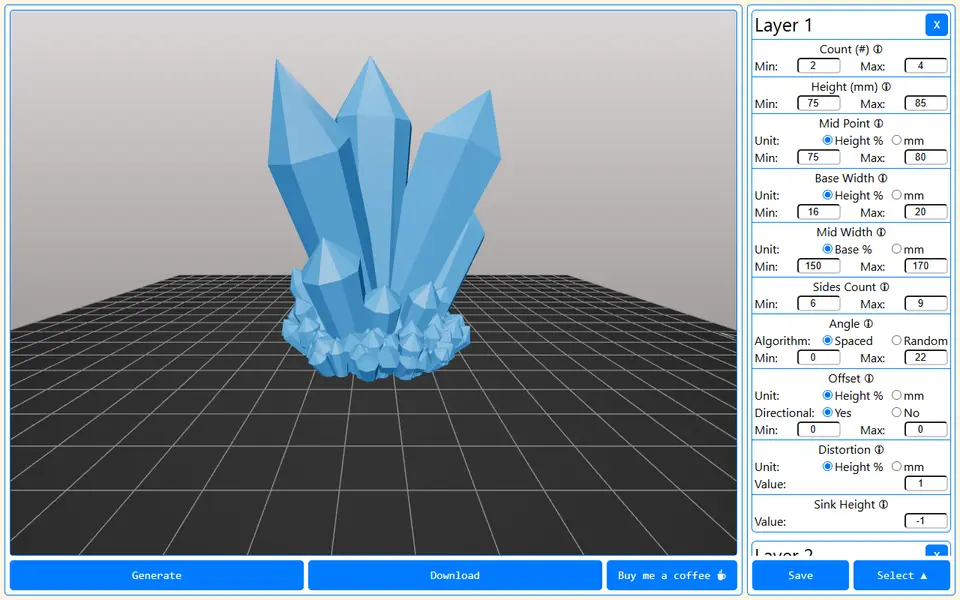
Task: Select Base % unit for Mid Width
Action: point(827,249)
